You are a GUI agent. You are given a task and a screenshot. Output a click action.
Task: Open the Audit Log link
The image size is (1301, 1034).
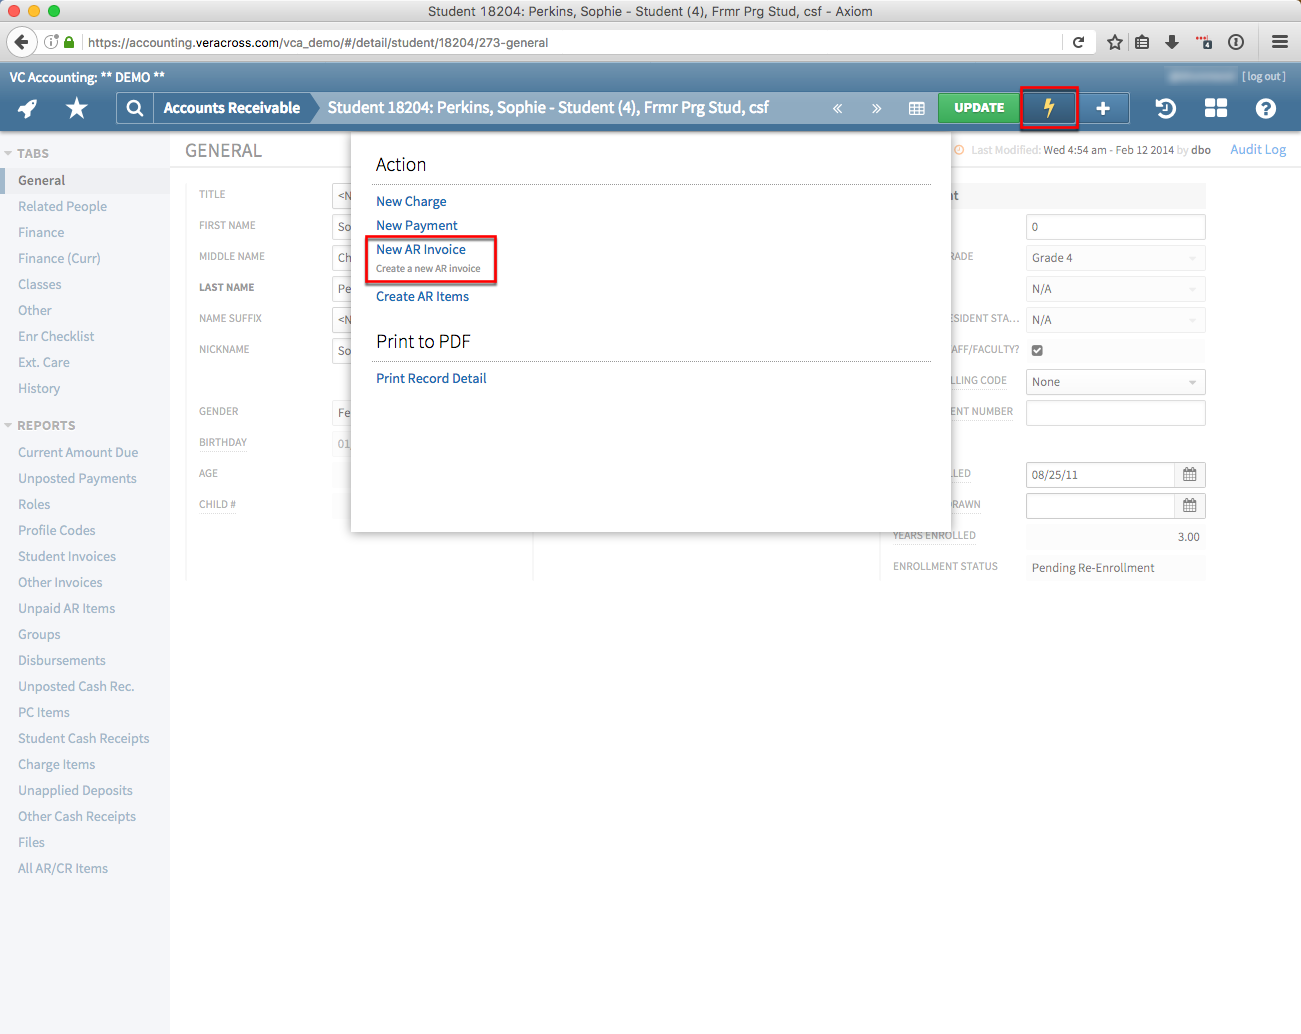pos(1257,149)
